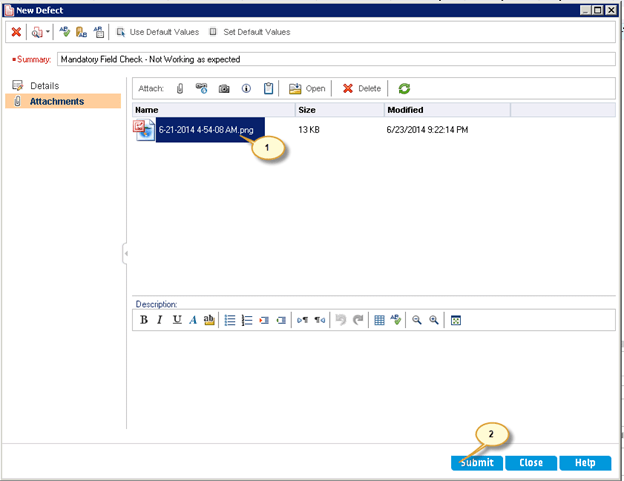Click Set Default Values option

[249, 32]
